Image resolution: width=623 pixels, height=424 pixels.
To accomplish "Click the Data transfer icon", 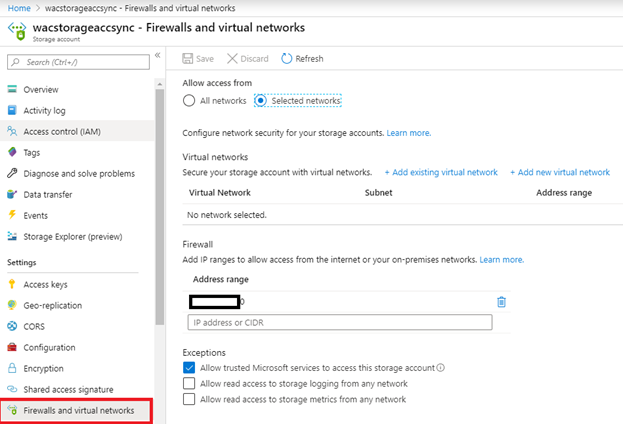I will click(12, 194).
